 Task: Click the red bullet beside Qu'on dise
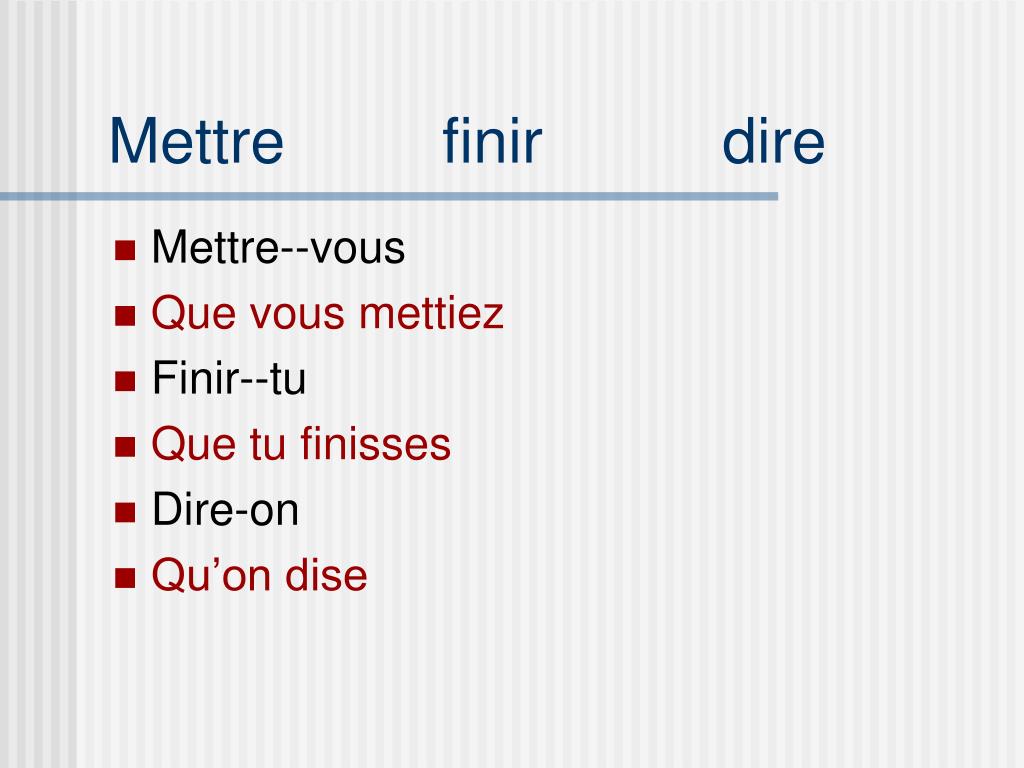pos(125,578)
